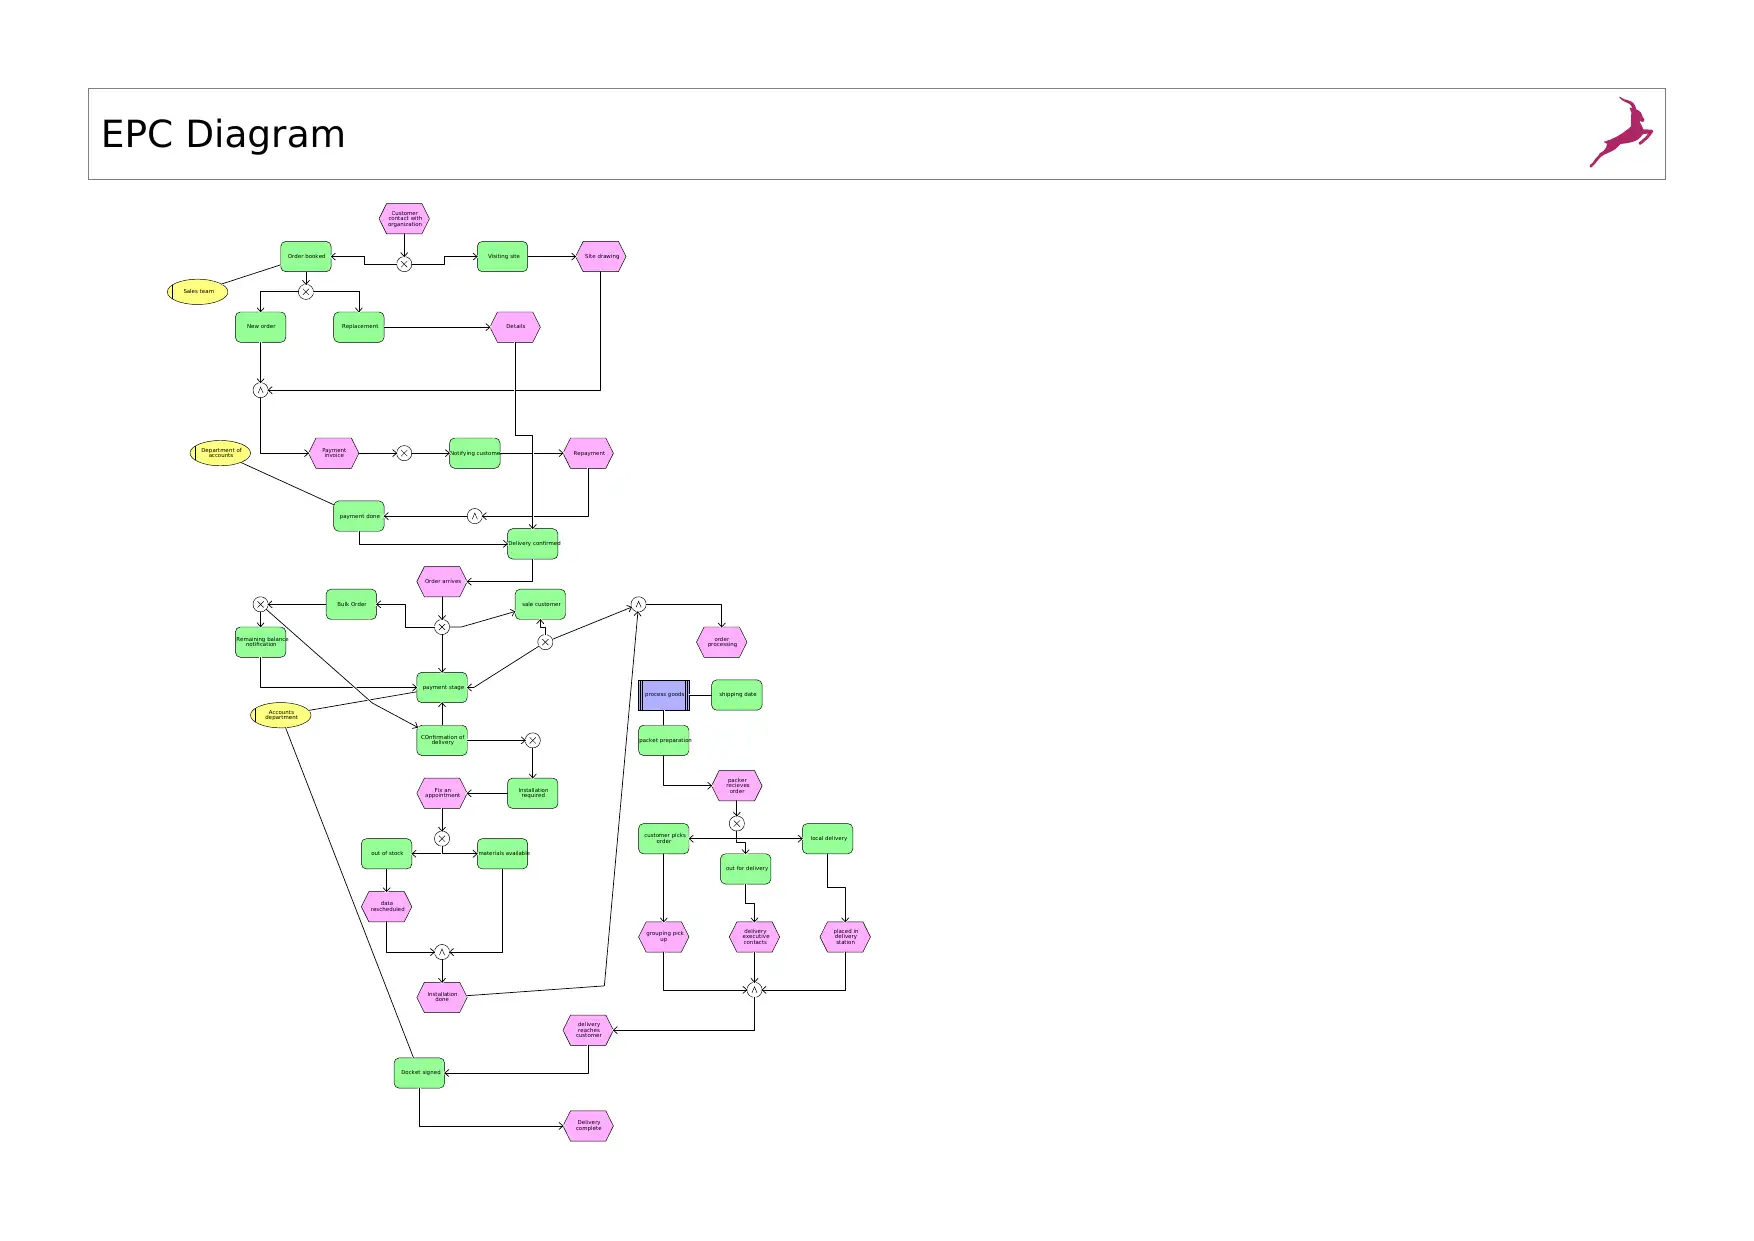Click the "Fix an appointment" event hexagon
Image resolution: width=1754 pixels, height=1241 pixels.
pyautogui.click(x=442, y=793)
